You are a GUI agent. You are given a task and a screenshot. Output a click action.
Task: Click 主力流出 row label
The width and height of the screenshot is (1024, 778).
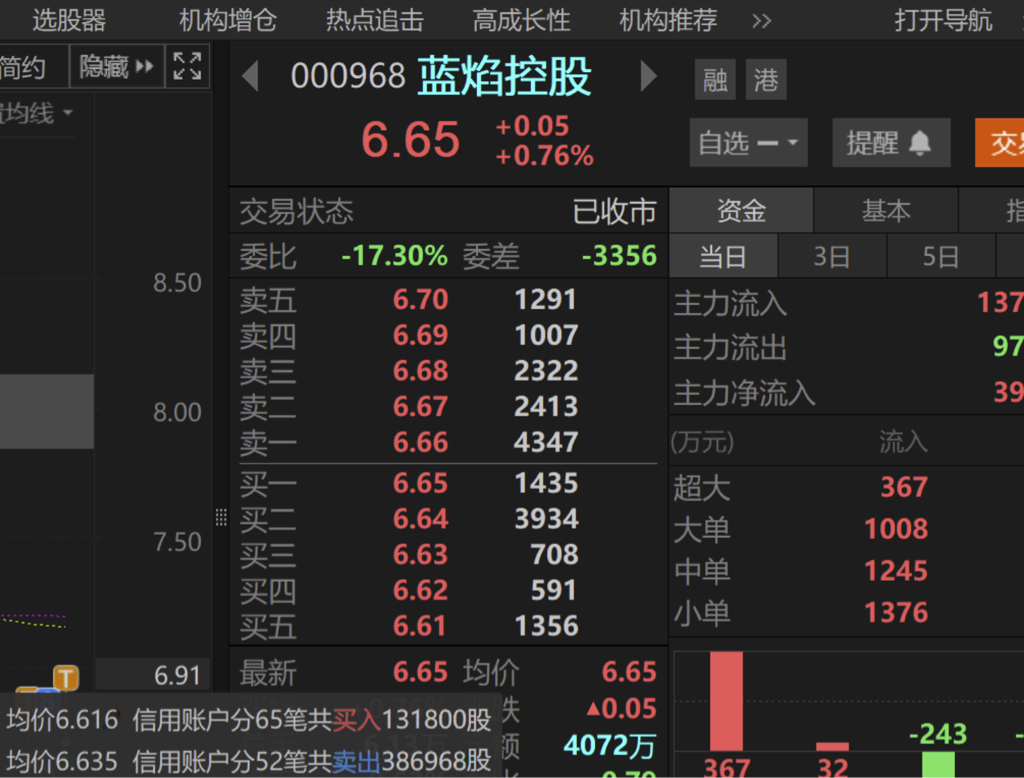pyautogui.click(x=730, y=348)
